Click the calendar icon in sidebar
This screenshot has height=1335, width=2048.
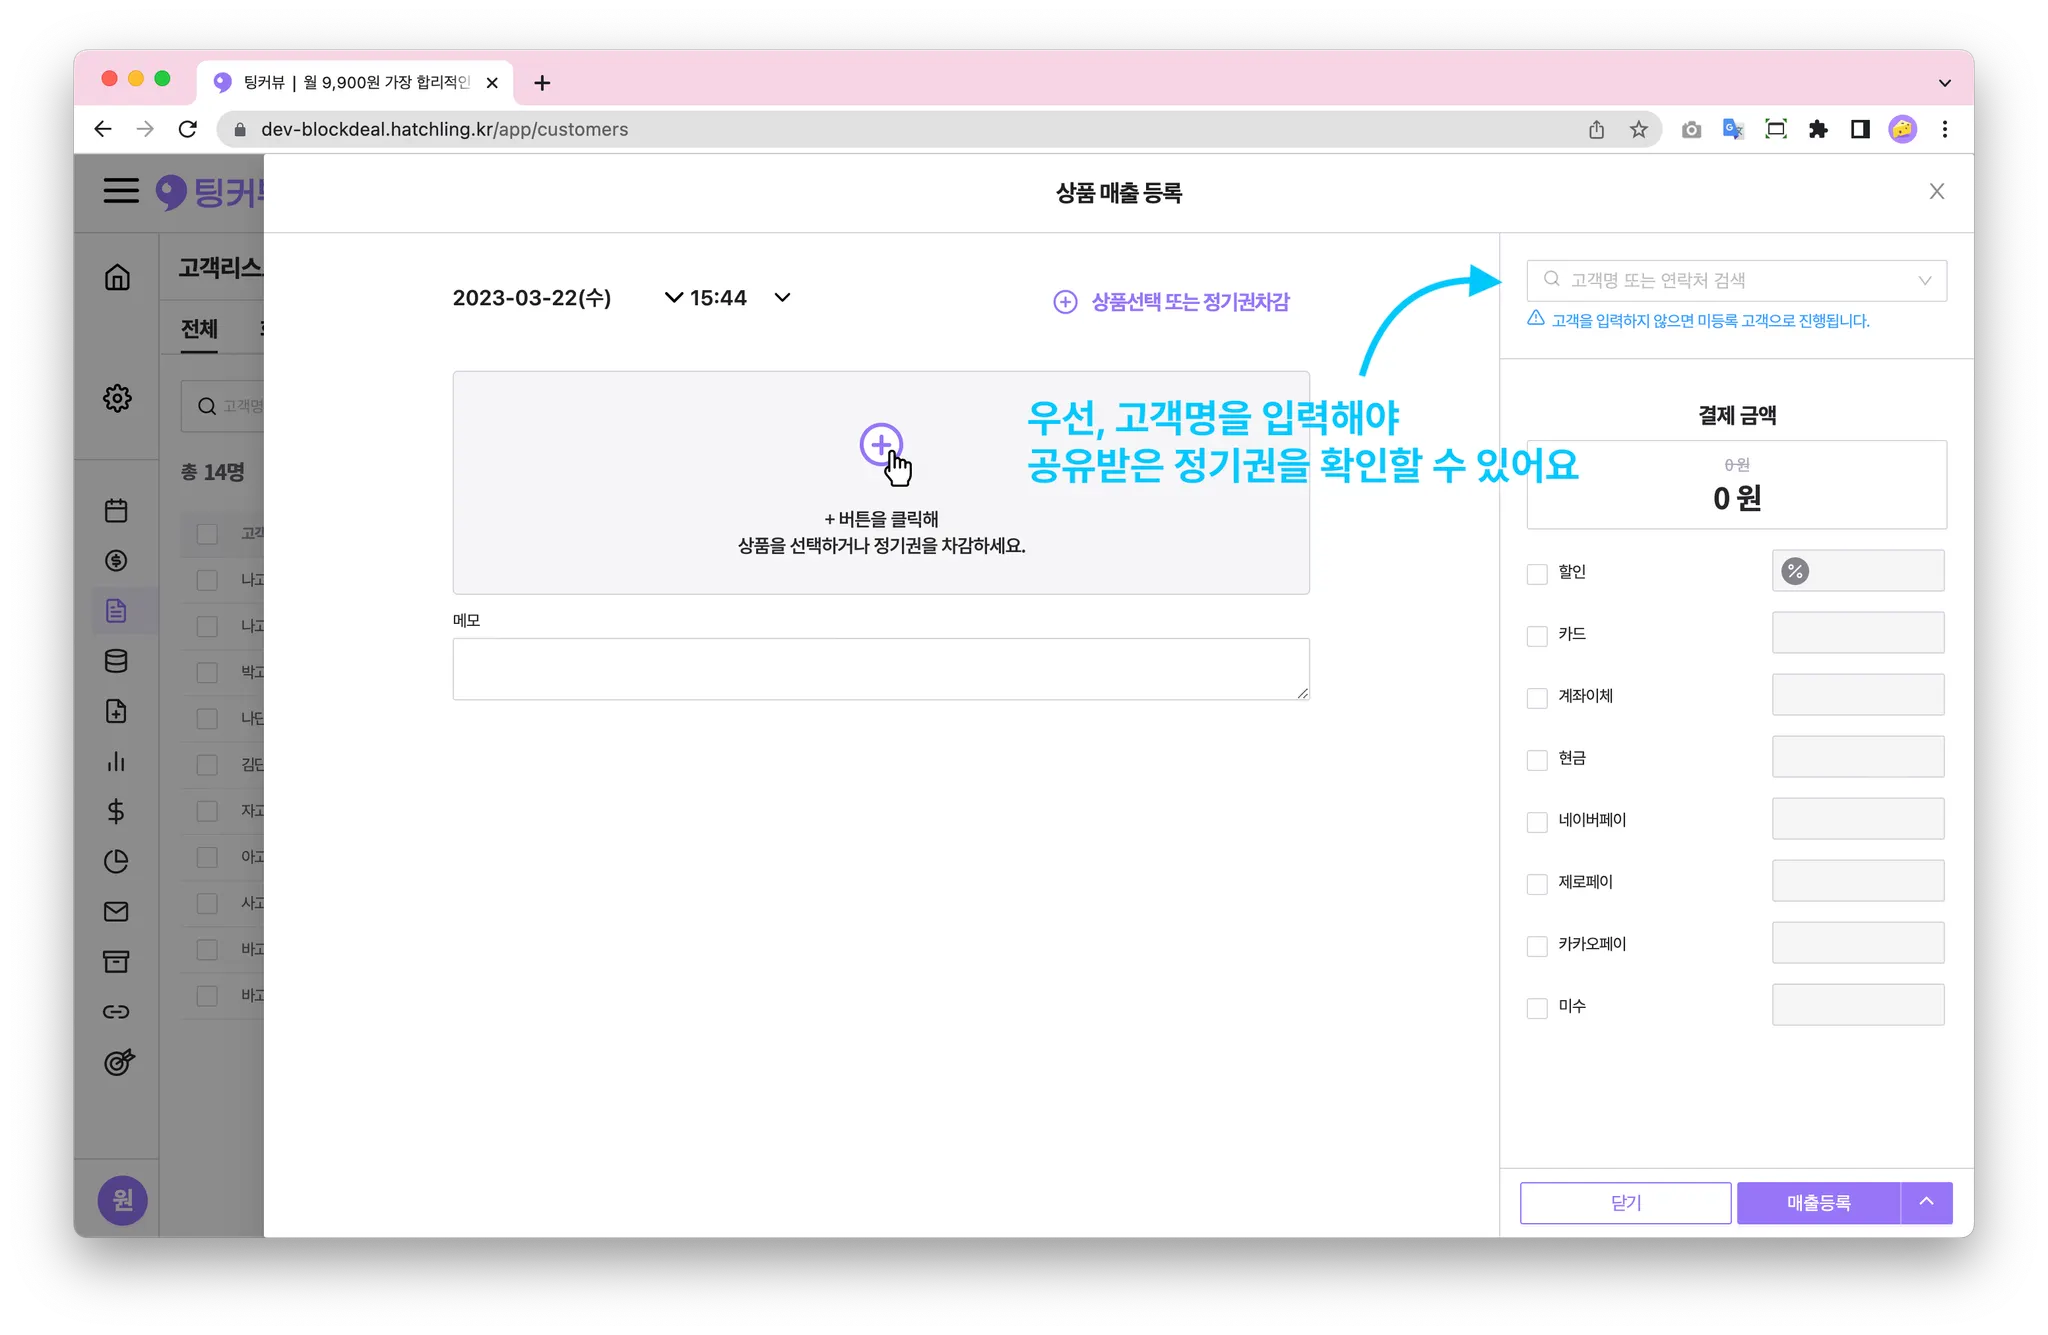(116, 510)
